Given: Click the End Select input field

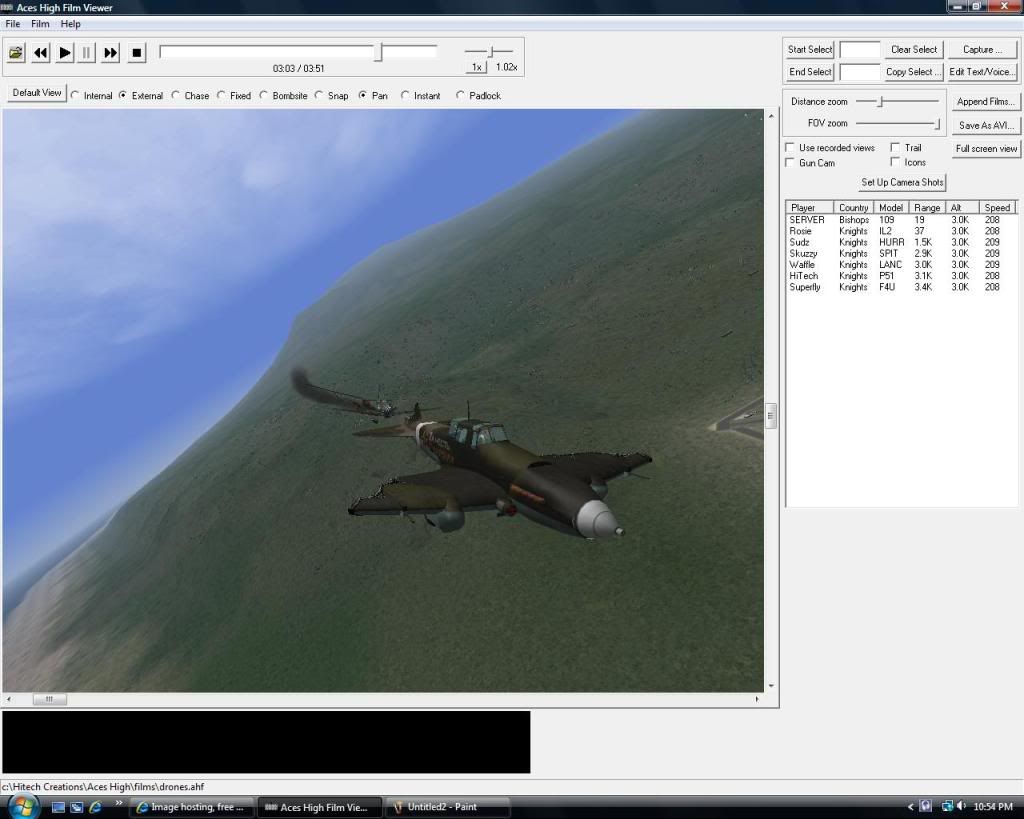Looking at the screenshot, I should (860, 72).
